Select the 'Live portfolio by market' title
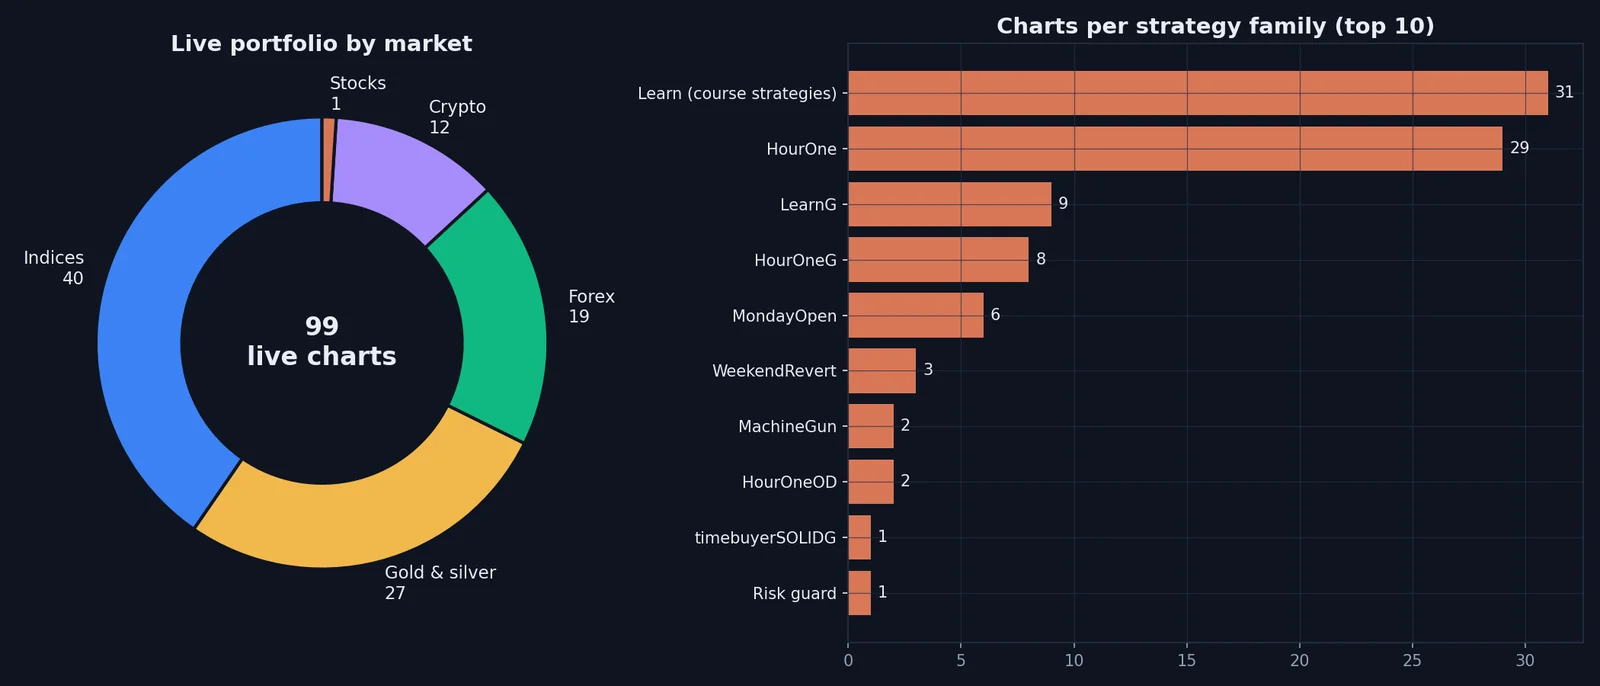 (321, 43)
